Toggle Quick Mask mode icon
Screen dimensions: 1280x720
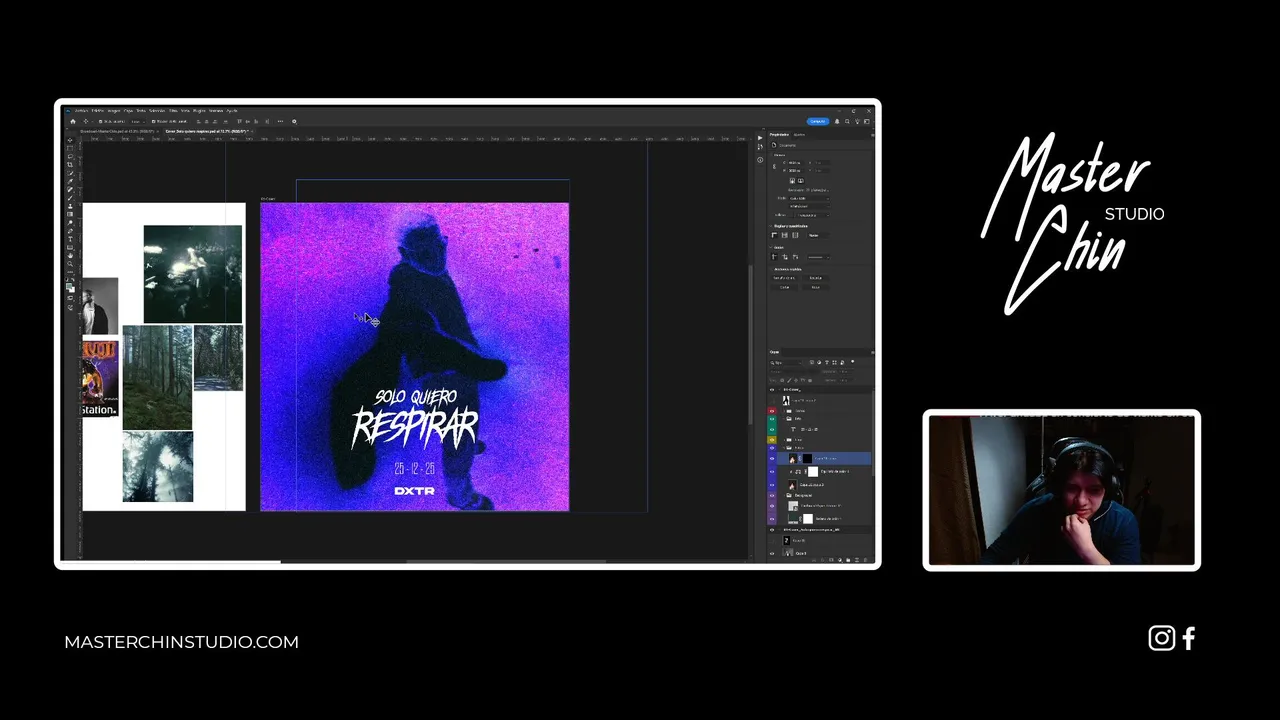pos(70,298)
